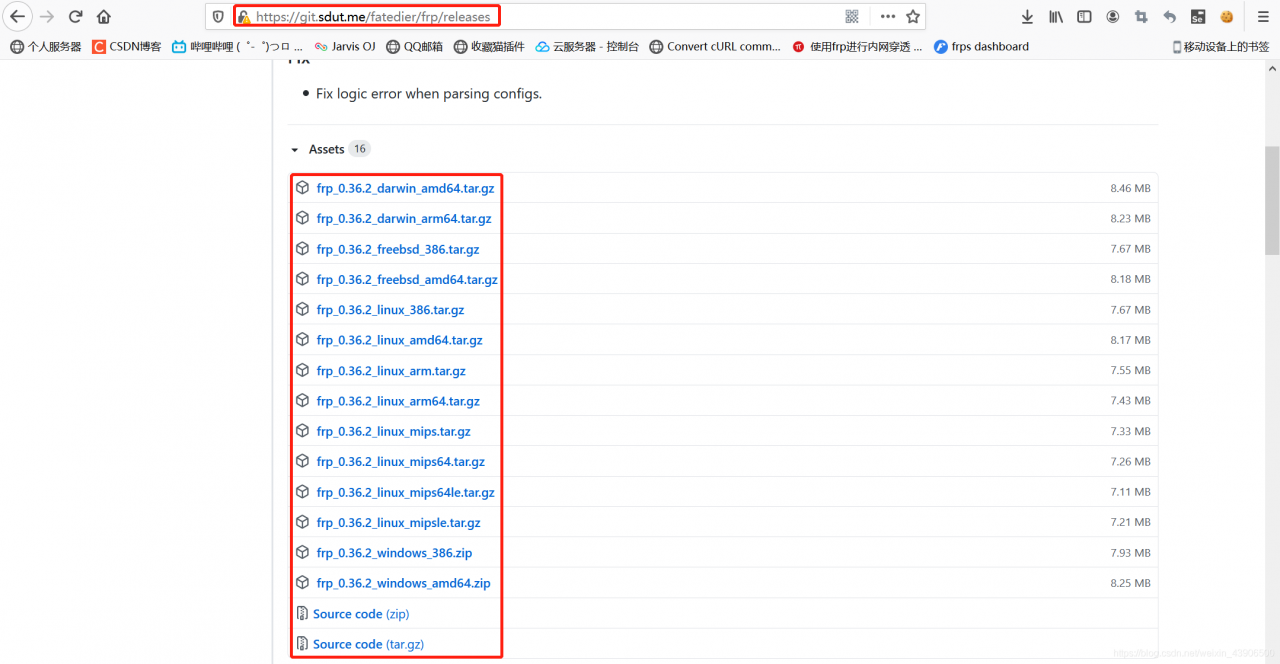Open the 哔哩哔哩 bookmark
Screen dimensions: 1280x664
[x=237, y=46]
